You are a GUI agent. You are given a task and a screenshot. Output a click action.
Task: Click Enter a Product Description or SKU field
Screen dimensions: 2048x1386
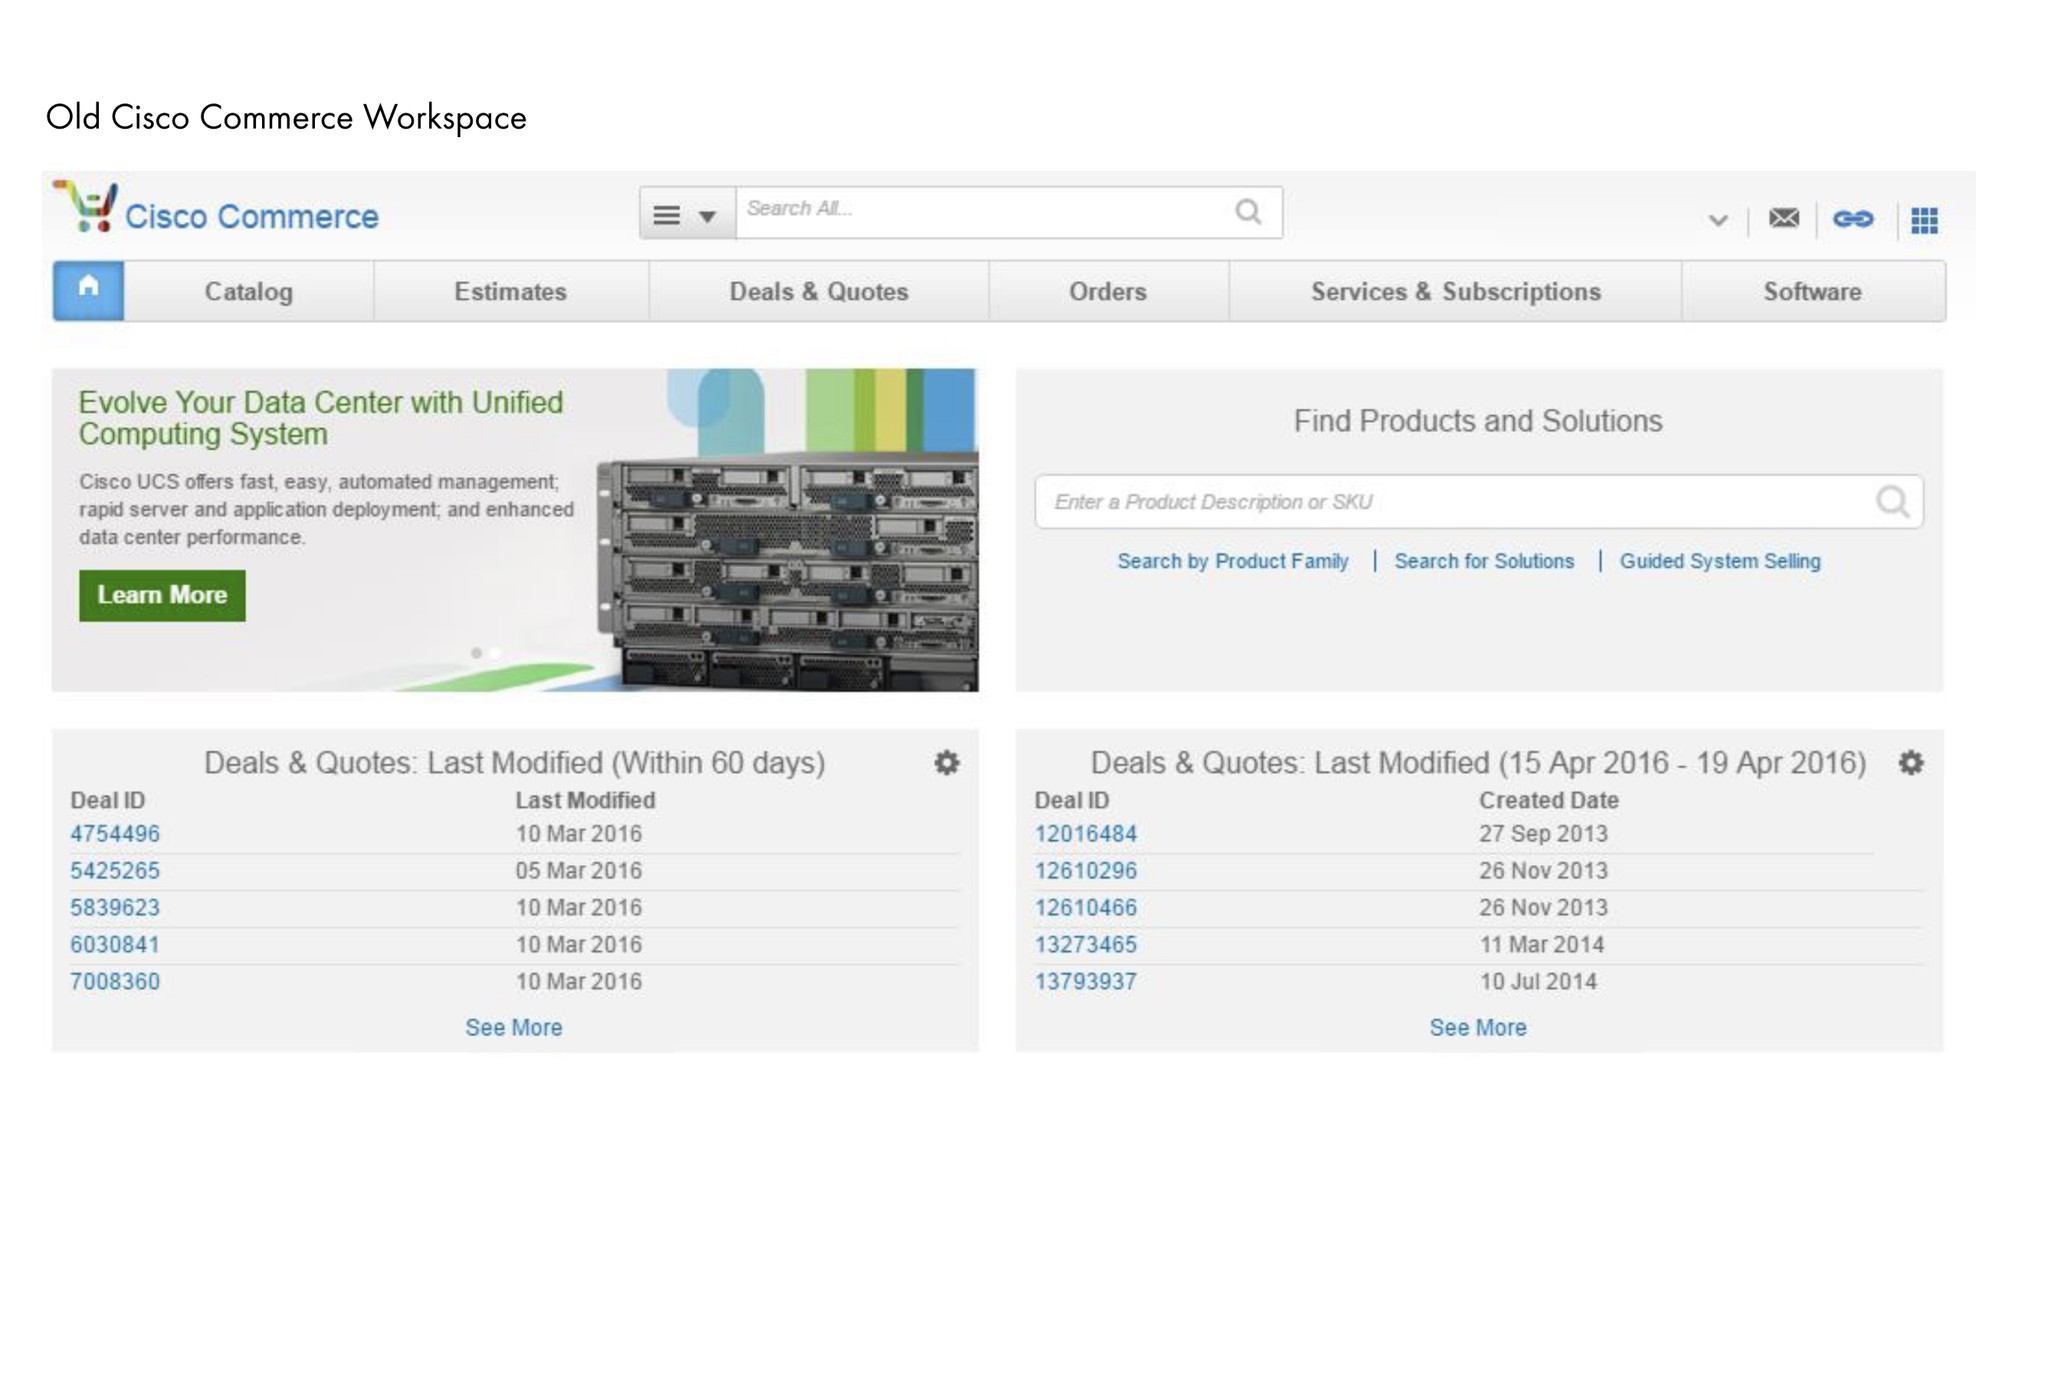1400,501
